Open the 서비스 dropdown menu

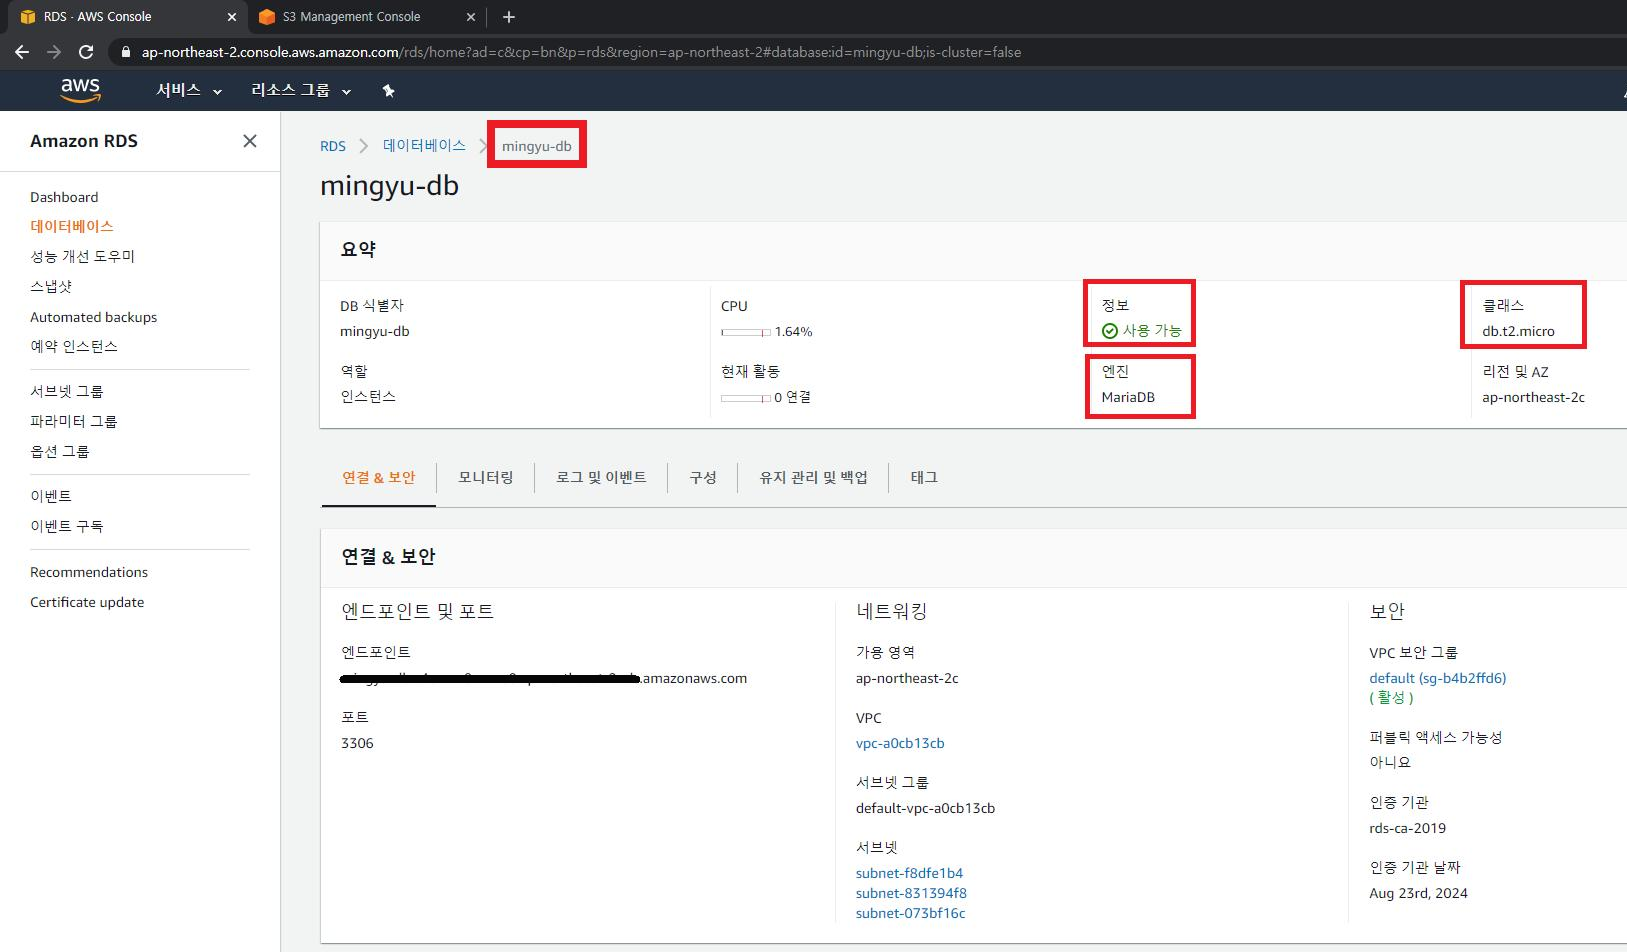coord(188,90)
